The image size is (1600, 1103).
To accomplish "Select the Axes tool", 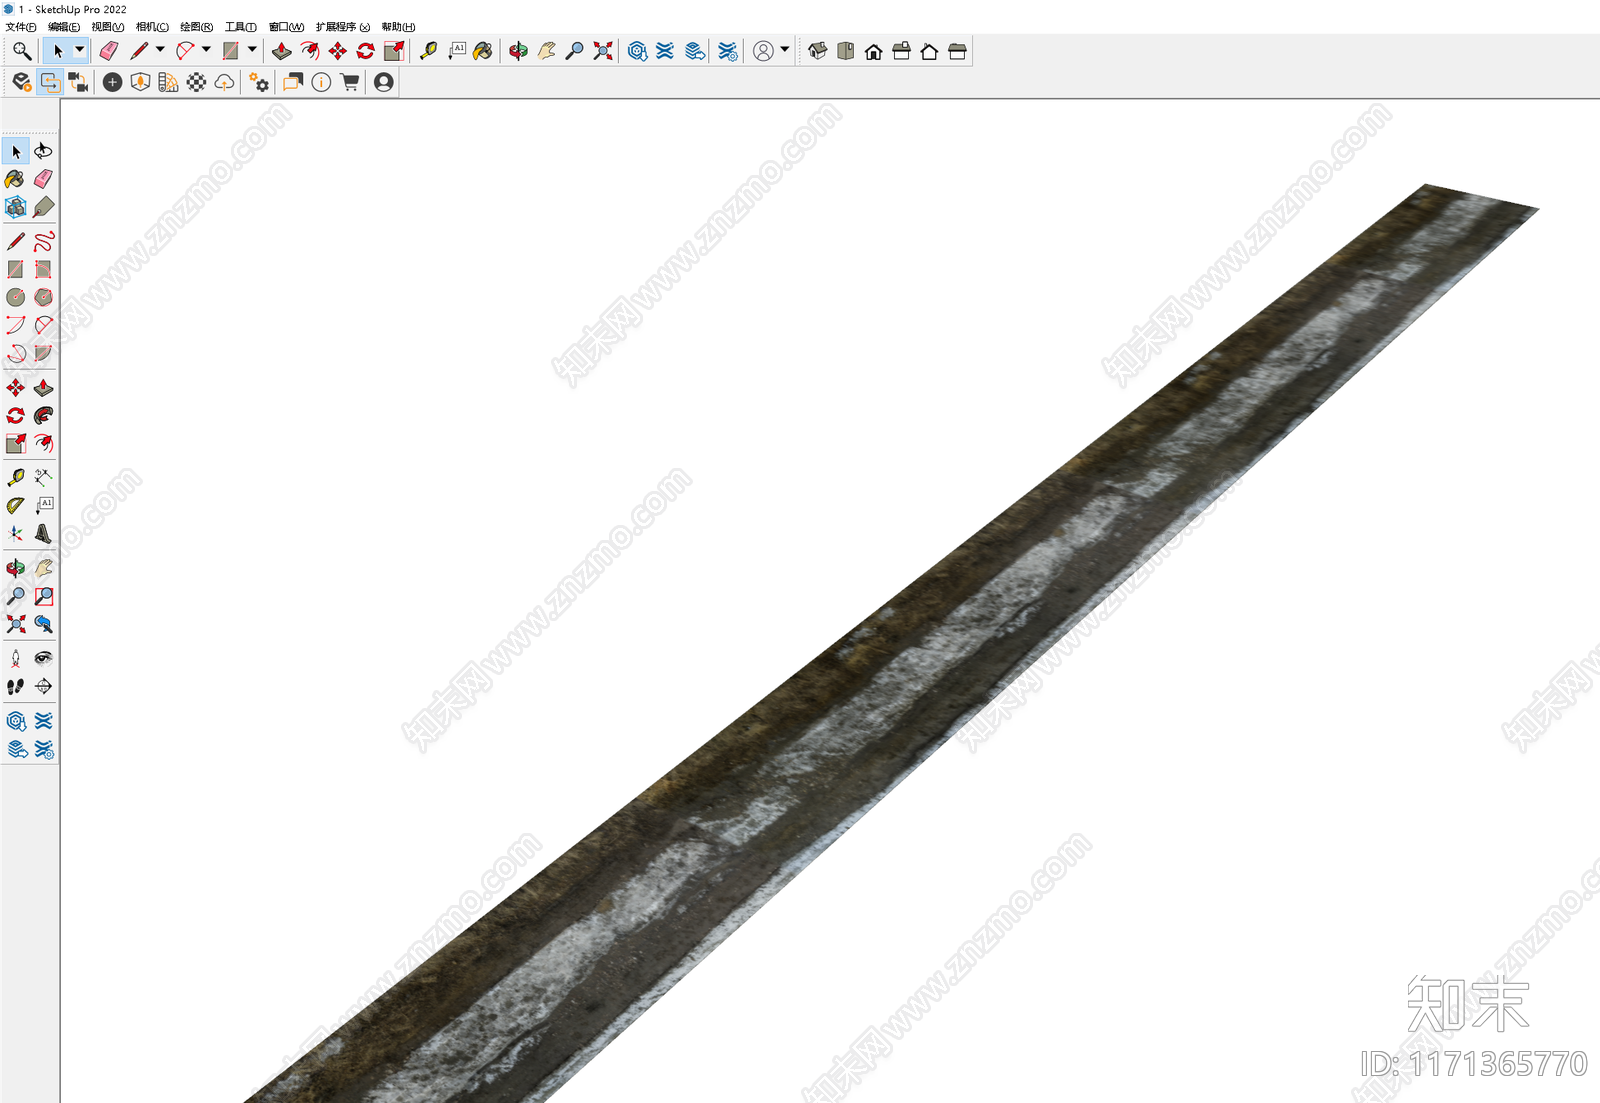I will coord(16,533).
